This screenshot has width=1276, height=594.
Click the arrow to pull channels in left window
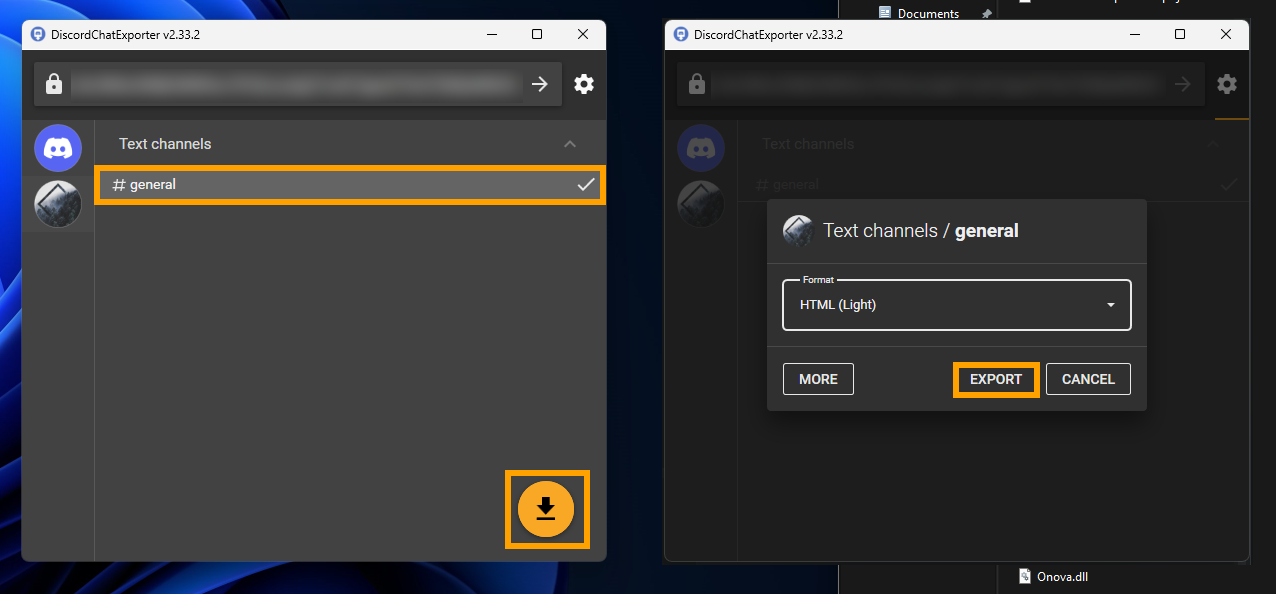(540, 84)
